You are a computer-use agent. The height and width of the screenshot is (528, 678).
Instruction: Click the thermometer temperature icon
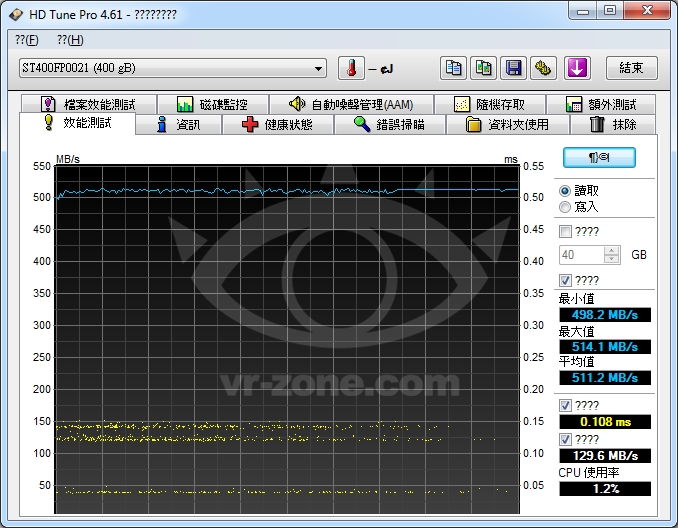350,68
